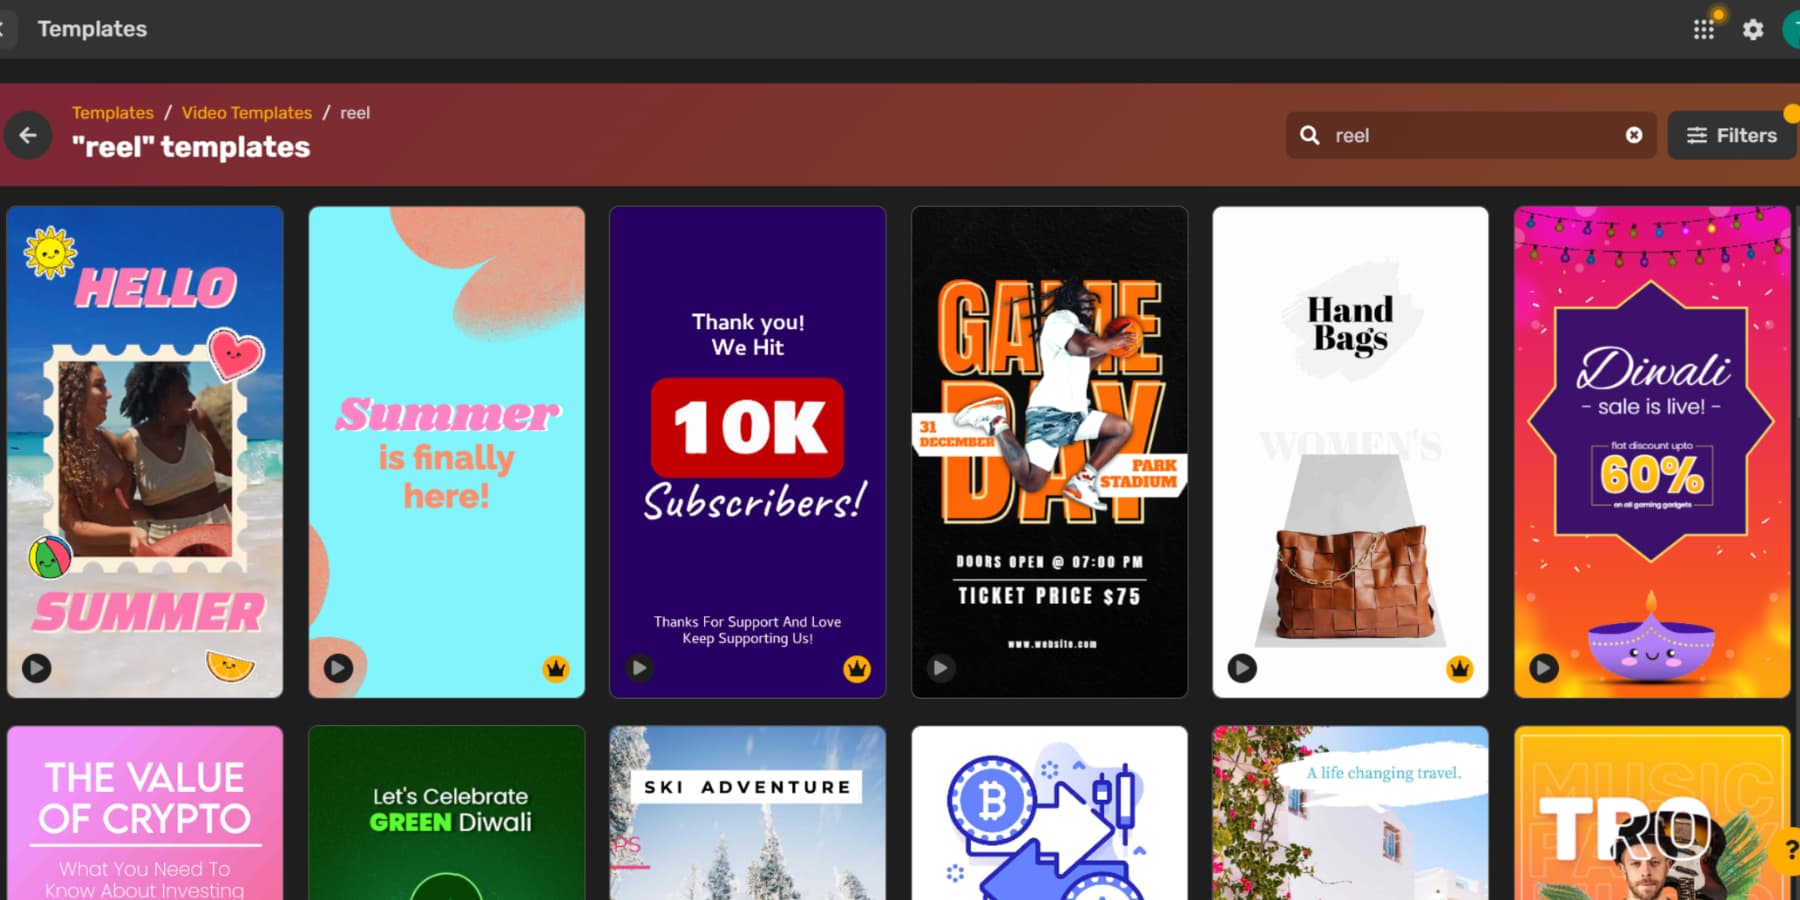1800x900 pixels.
Task: Return to Templates via breadcrumb
Action: tap(112, 112)
